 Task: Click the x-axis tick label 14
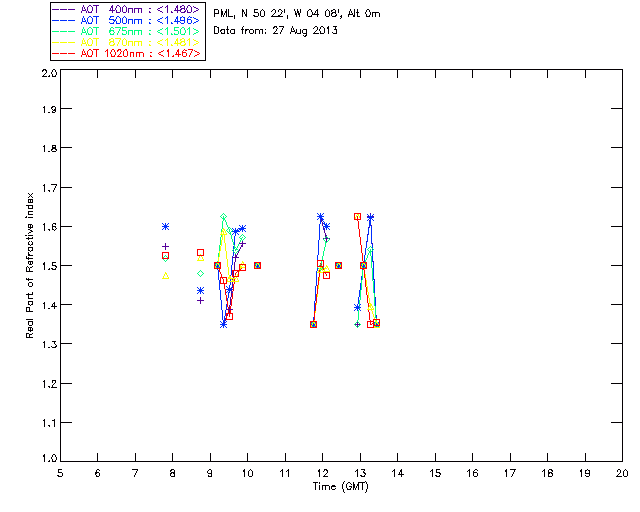coord(398,473)
